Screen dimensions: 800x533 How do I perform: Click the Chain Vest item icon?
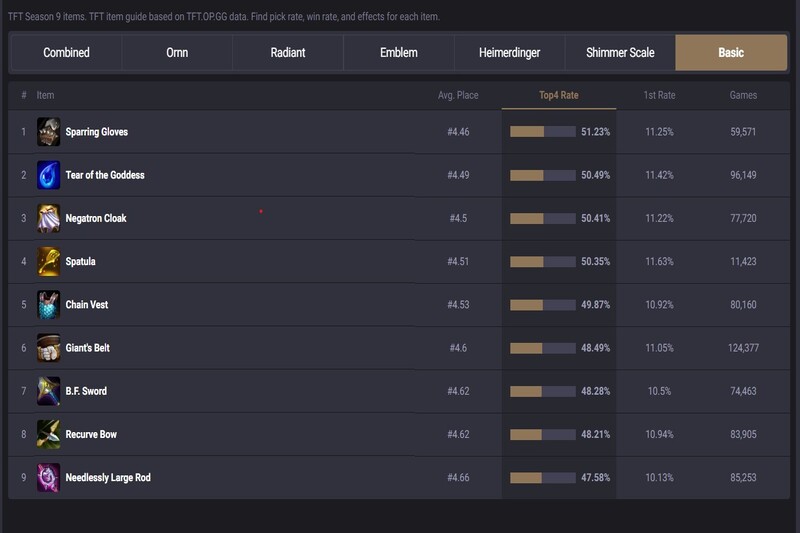click(x=48, y=304)
